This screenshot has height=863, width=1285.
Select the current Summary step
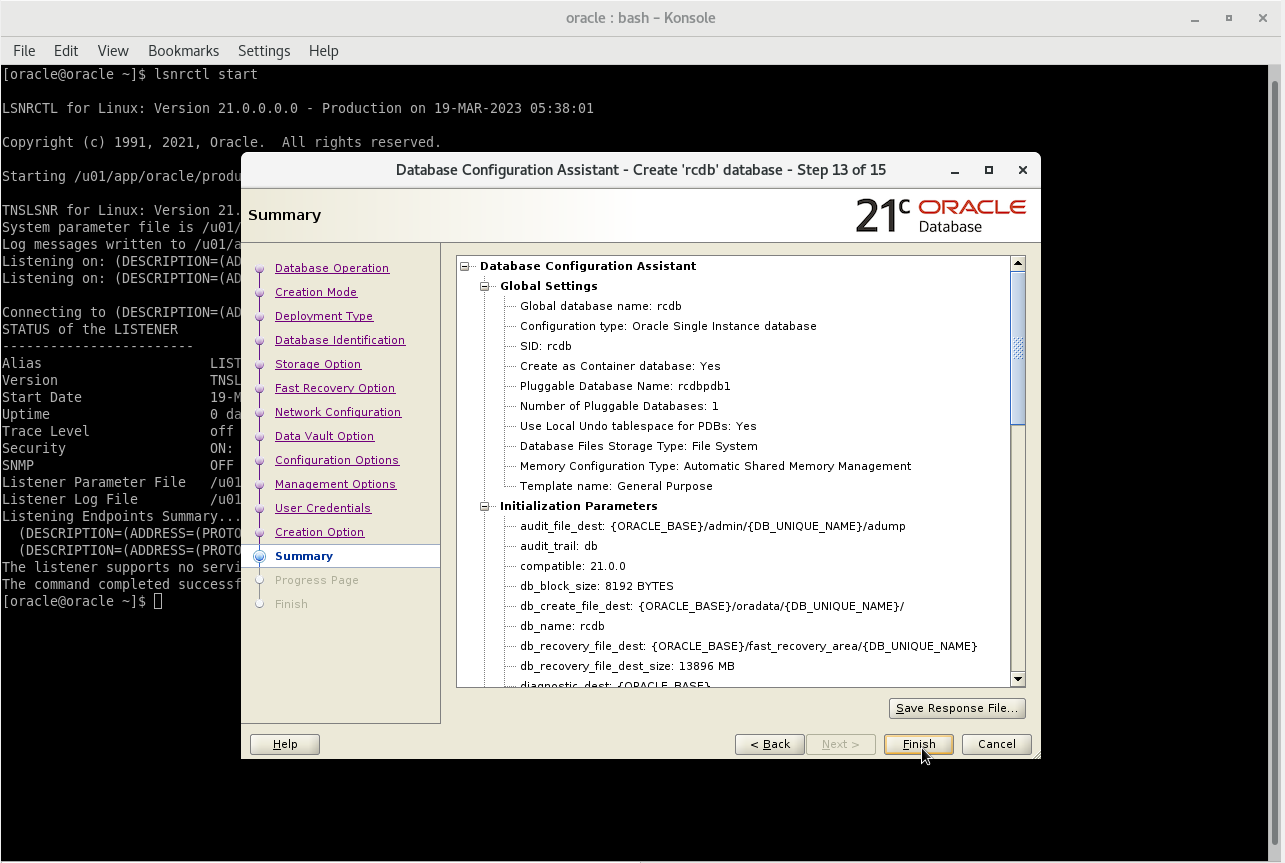coord(304,556)
